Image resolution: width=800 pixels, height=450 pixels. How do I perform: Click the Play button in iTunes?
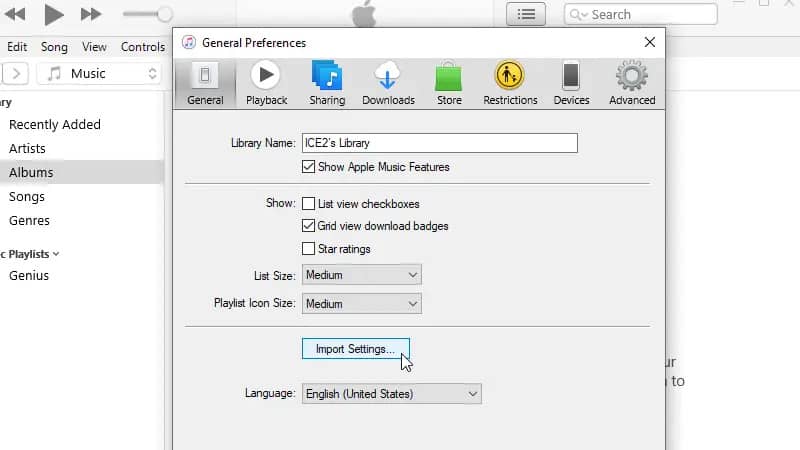coord(54,14)
